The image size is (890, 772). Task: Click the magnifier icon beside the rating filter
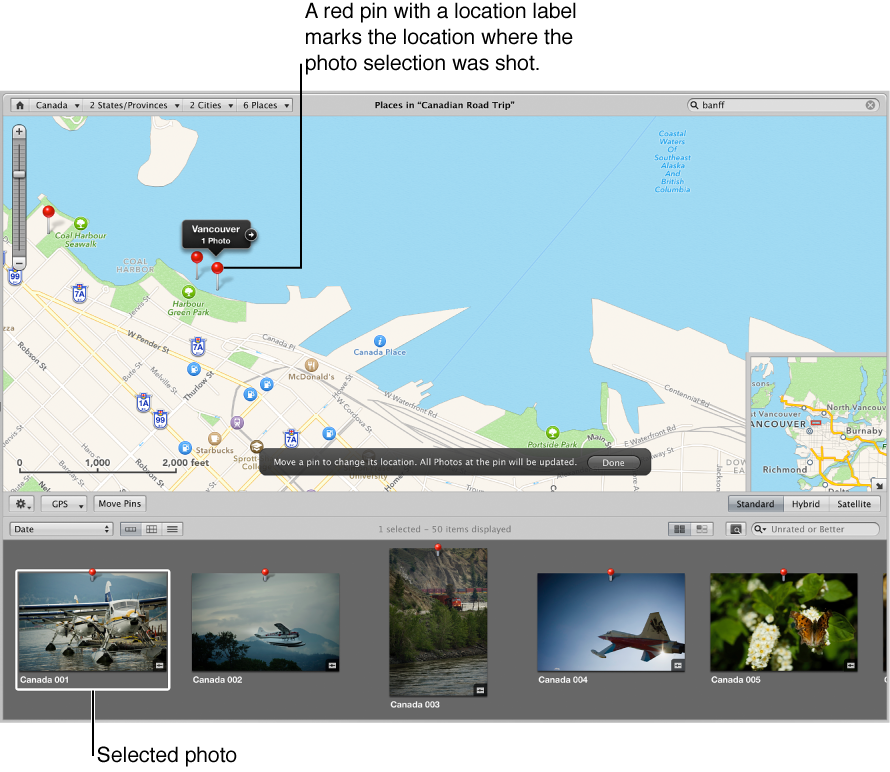click(735, 528)
